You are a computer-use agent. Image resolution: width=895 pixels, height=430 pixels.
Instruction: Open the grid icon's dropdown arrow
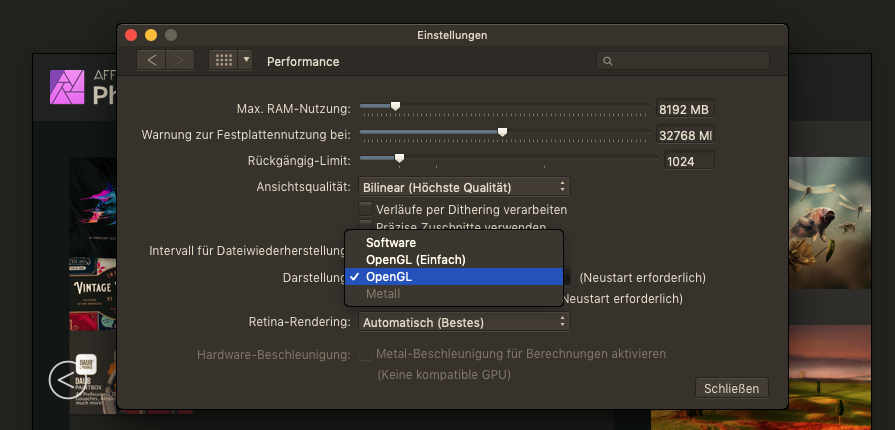point(246,60)
